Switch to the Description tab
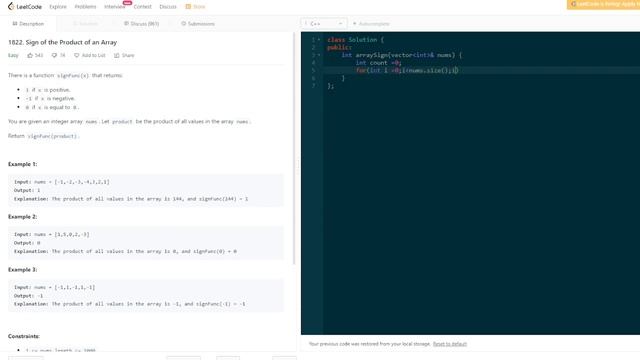Image resolution: width=640 pixels, height=360 pixels. coord(28,24)
